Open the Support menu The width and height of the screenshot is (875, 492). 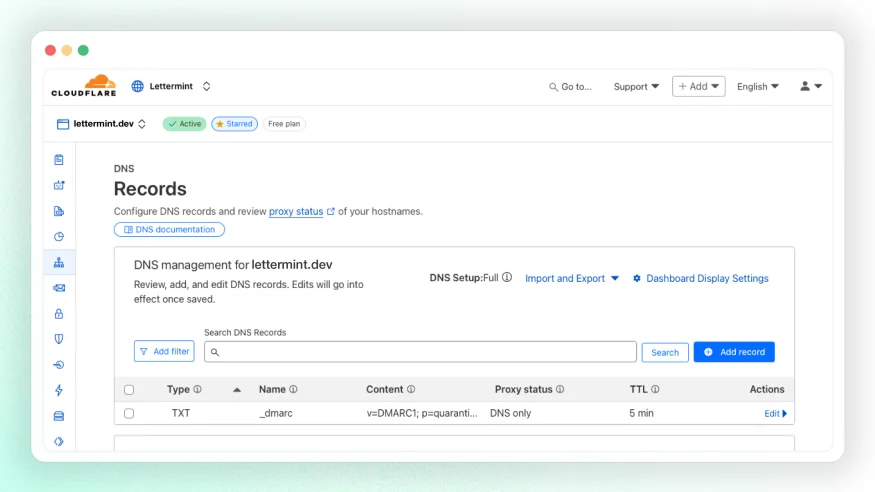tap(636, 86)
